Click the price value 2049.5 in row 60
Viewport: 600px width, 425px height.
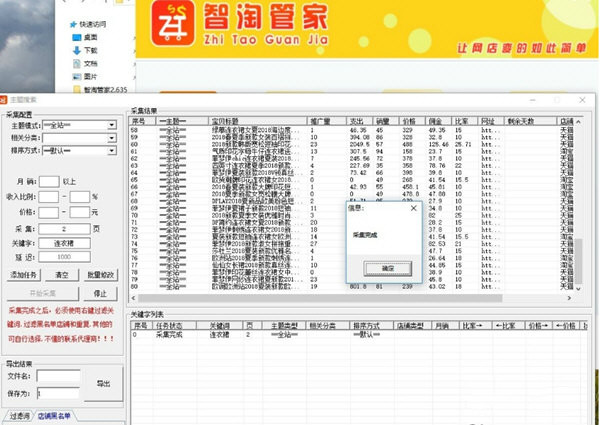click(x=359, y=145)
